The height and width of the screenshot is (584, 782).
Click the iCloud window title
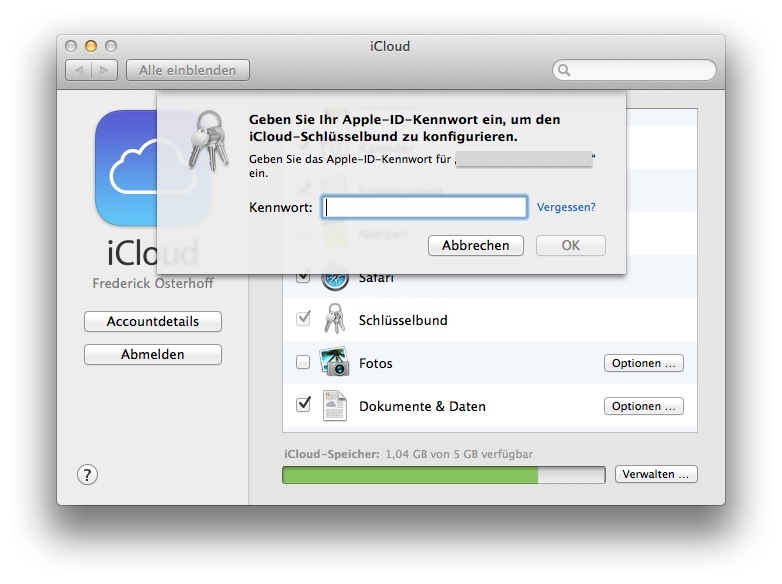390,46
